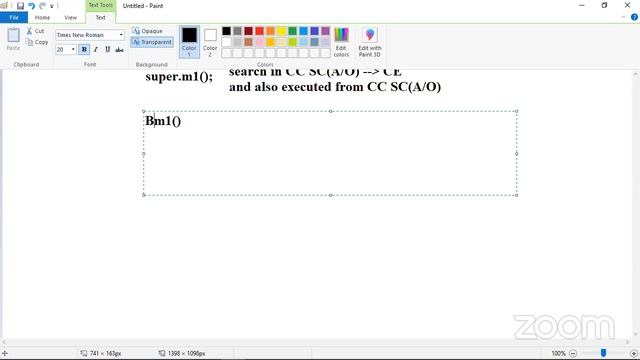Toggle Strikethrough formatting
Image resolution: width=640 pixels, height=360 pixels.
[119, 49]
